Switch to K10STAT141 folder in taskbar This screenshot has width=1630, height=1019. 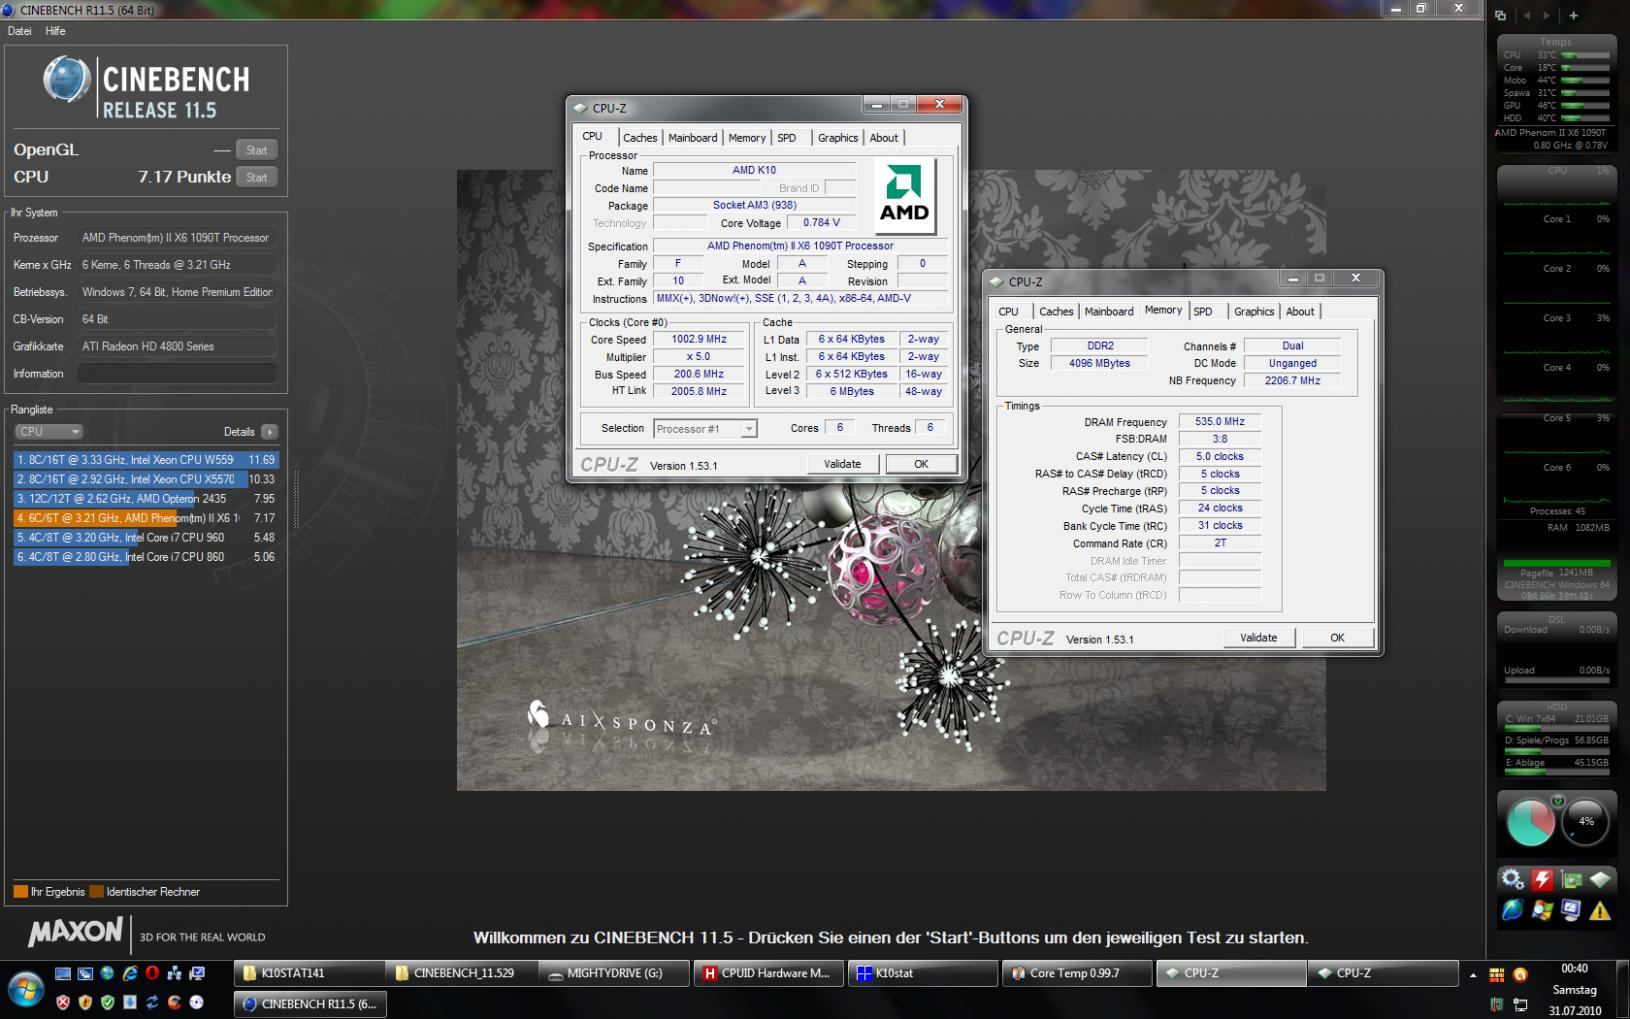tap(309, 973)
